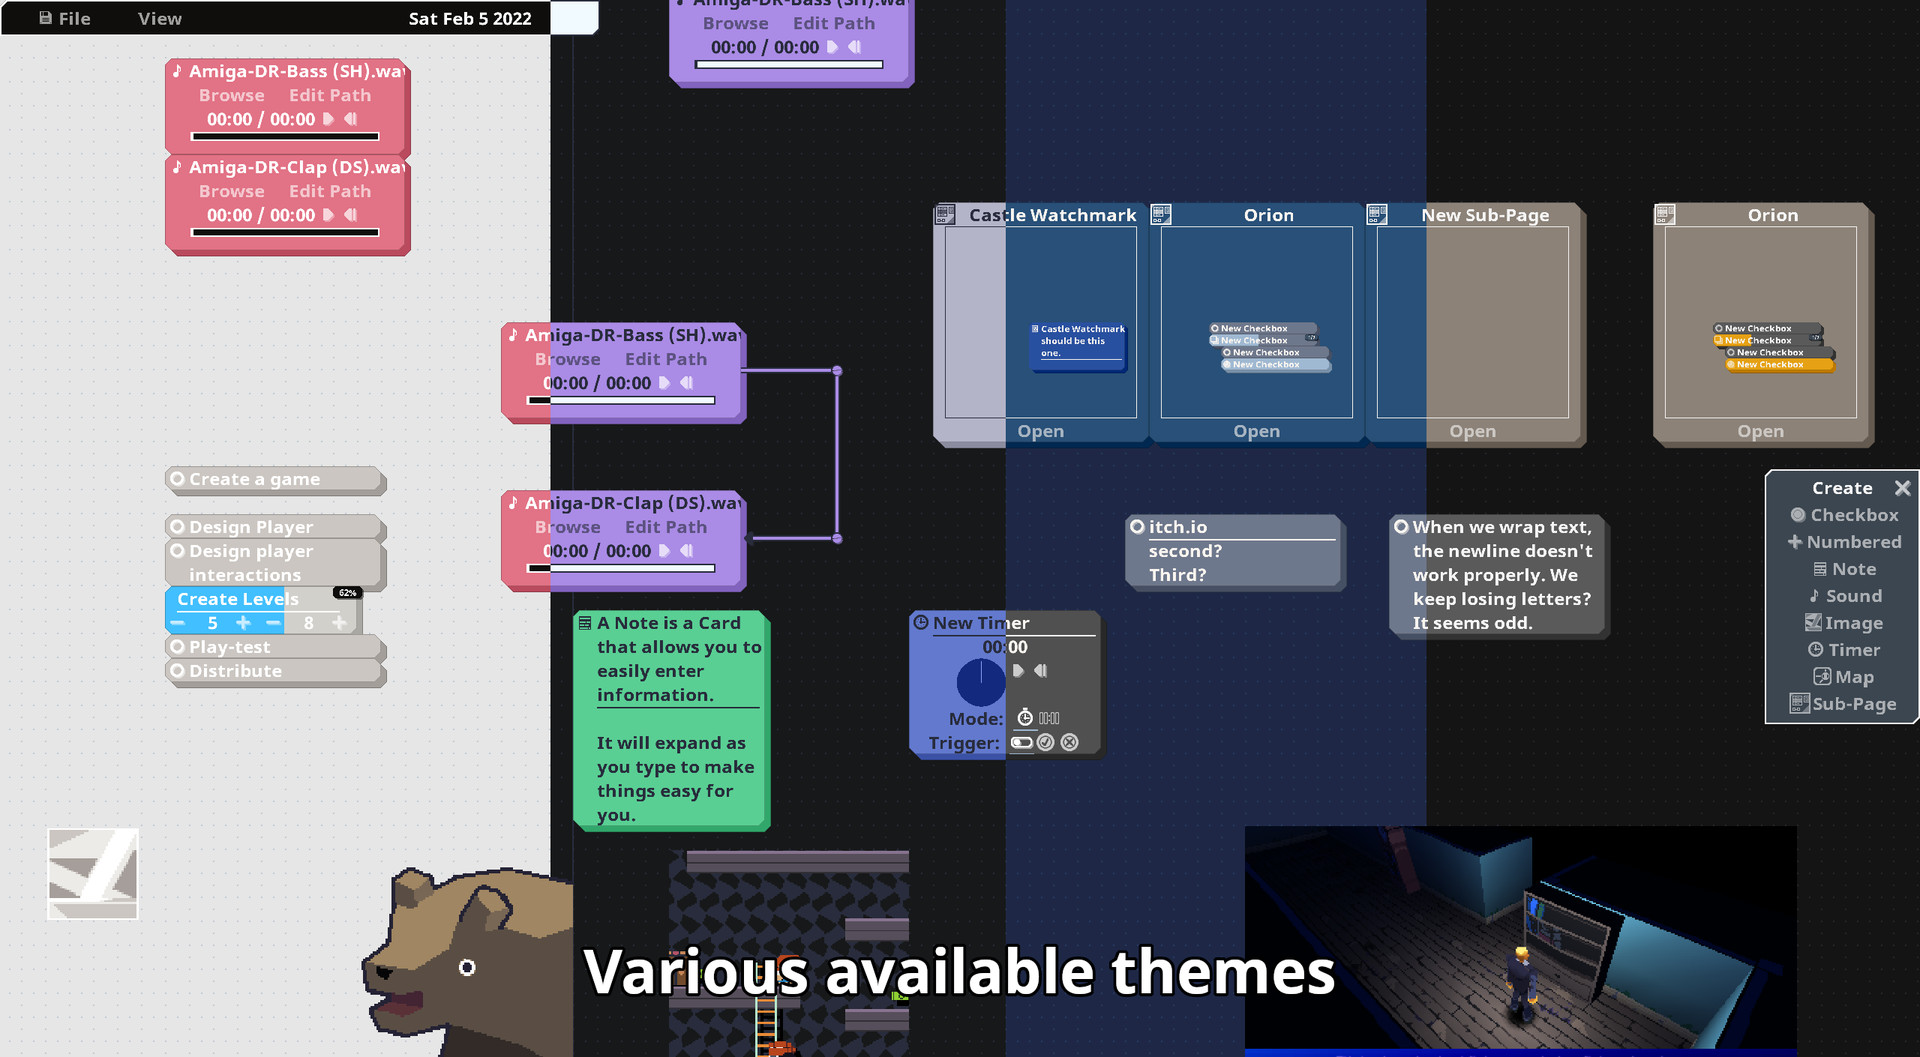Image resolution: width=1920 pixels, height=1057 pixels.
Task: Start the New Timer playback
Action: tap(1018, 671)
